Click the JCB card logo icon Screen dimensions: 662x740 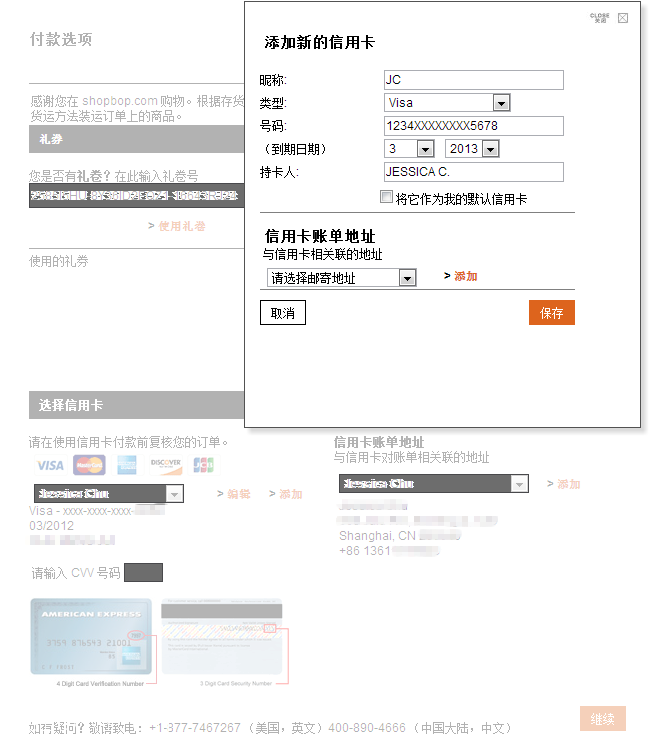click(x=203, y=465)
